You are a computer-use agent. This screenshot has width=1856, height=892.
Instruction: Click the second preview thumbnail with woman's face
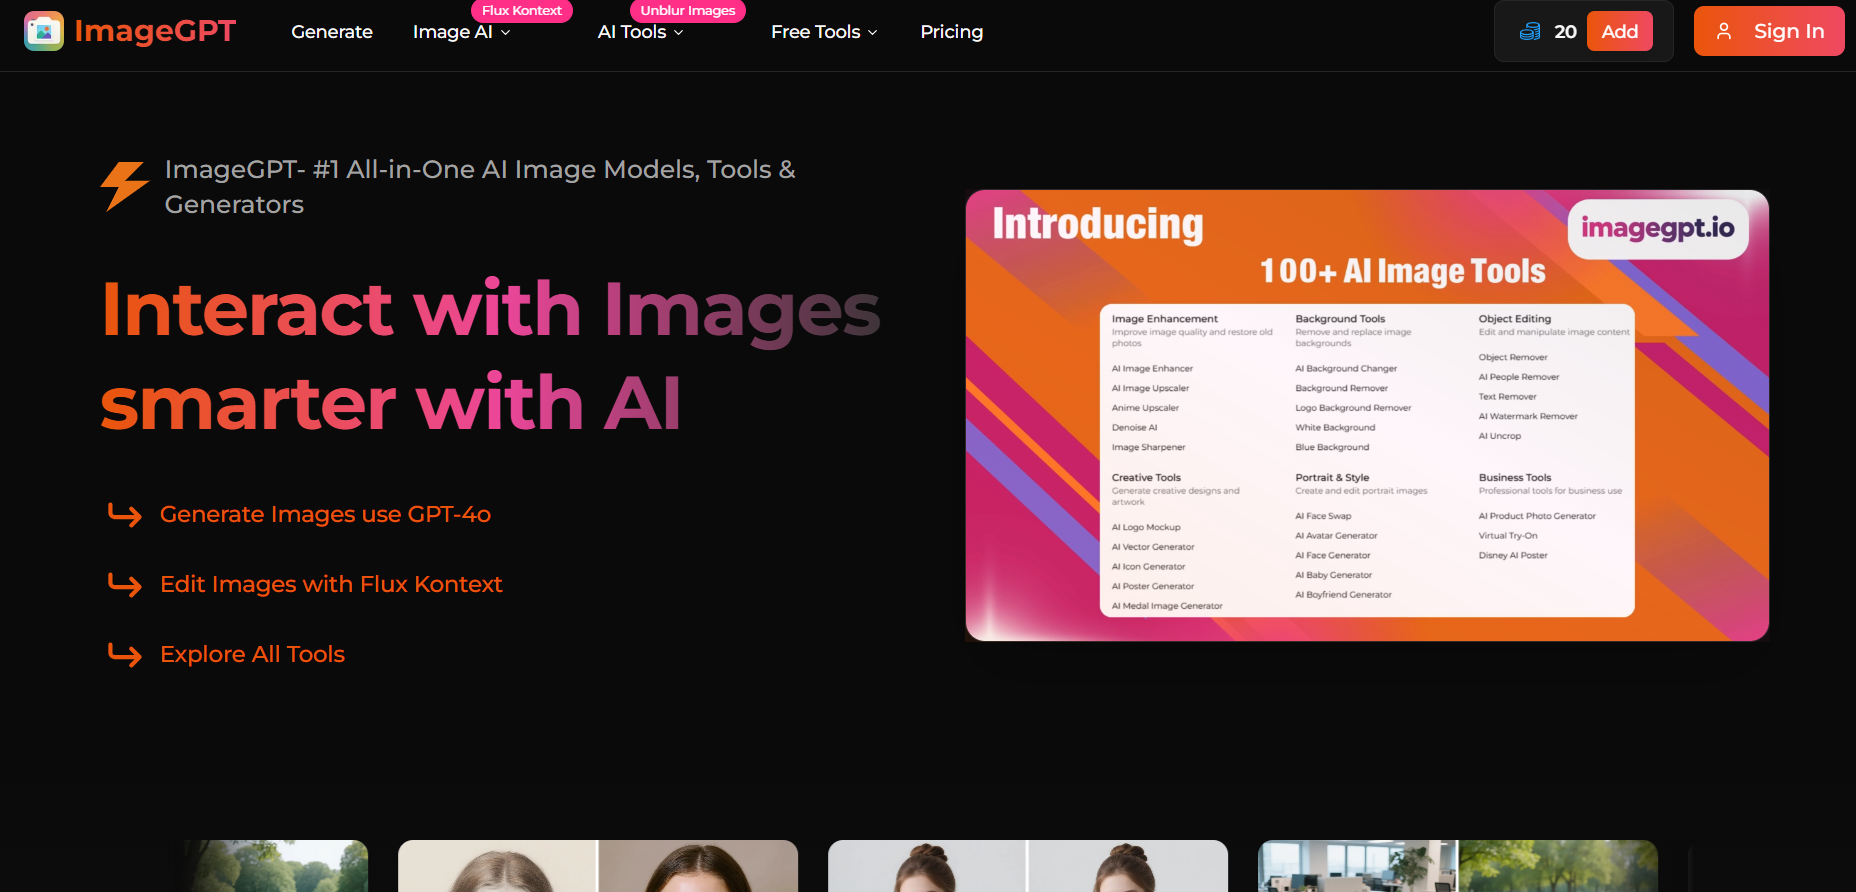pyautogui.click(x=598, y=866)
